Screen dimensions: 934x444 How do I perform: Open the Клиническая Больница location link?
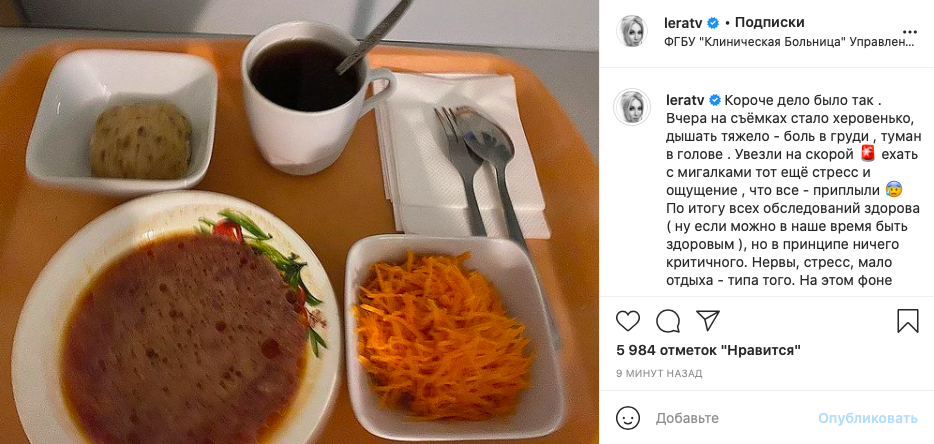tap(789, 42)
